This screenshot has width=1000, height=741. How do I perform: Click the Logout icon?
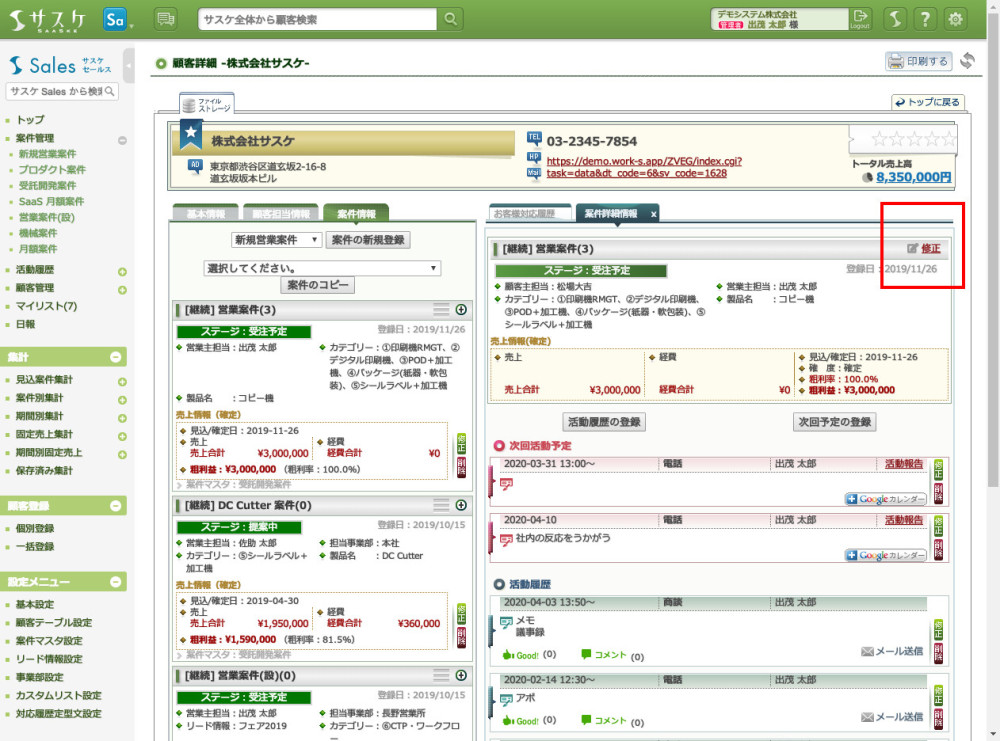(860, 19)
